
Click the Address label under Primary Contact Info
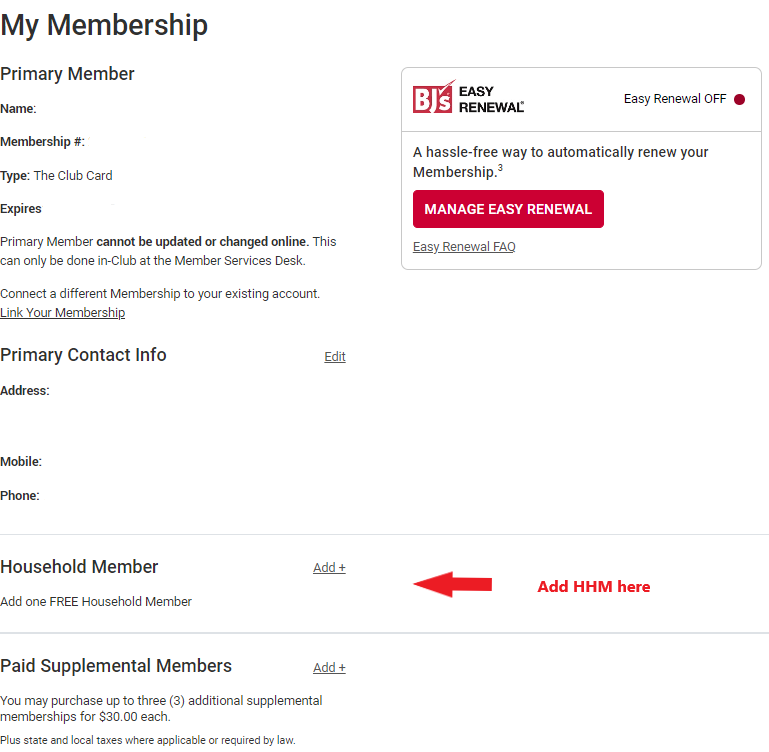point(25,391)
